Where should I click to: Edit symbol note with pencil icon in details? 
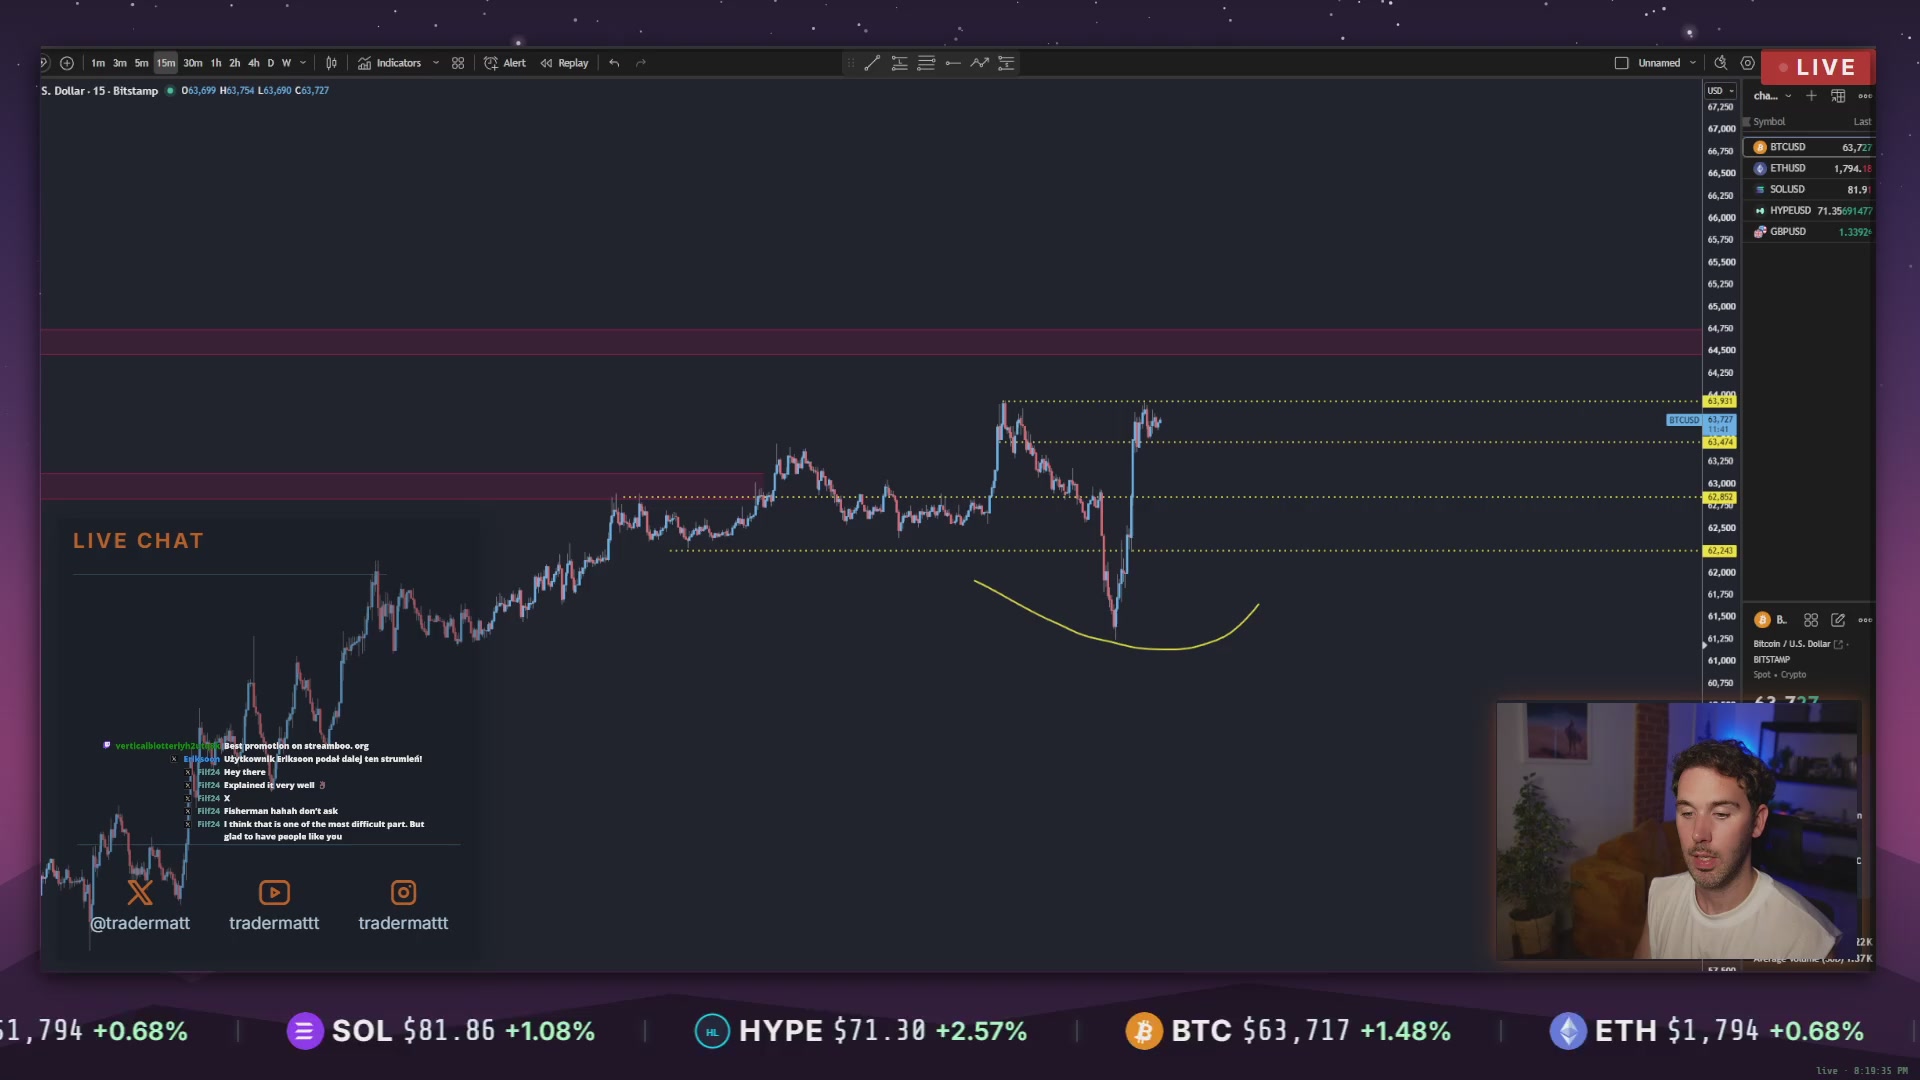pos(1838,620)
